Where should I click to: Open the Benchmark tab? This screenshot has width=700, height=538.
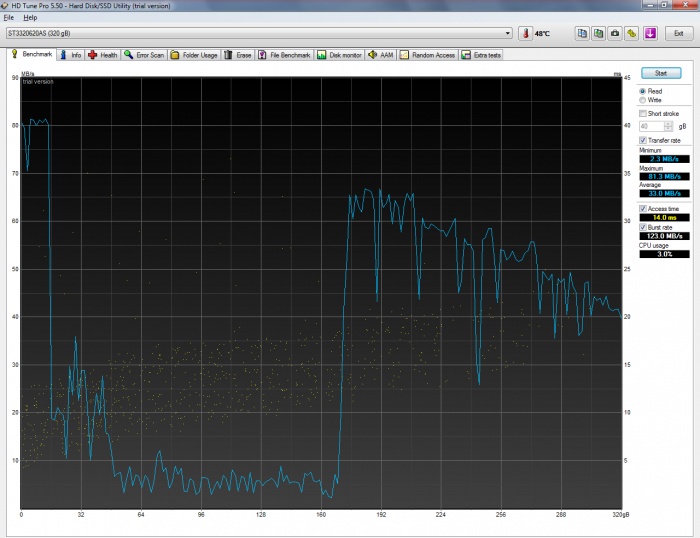click(x=32, y=54)
